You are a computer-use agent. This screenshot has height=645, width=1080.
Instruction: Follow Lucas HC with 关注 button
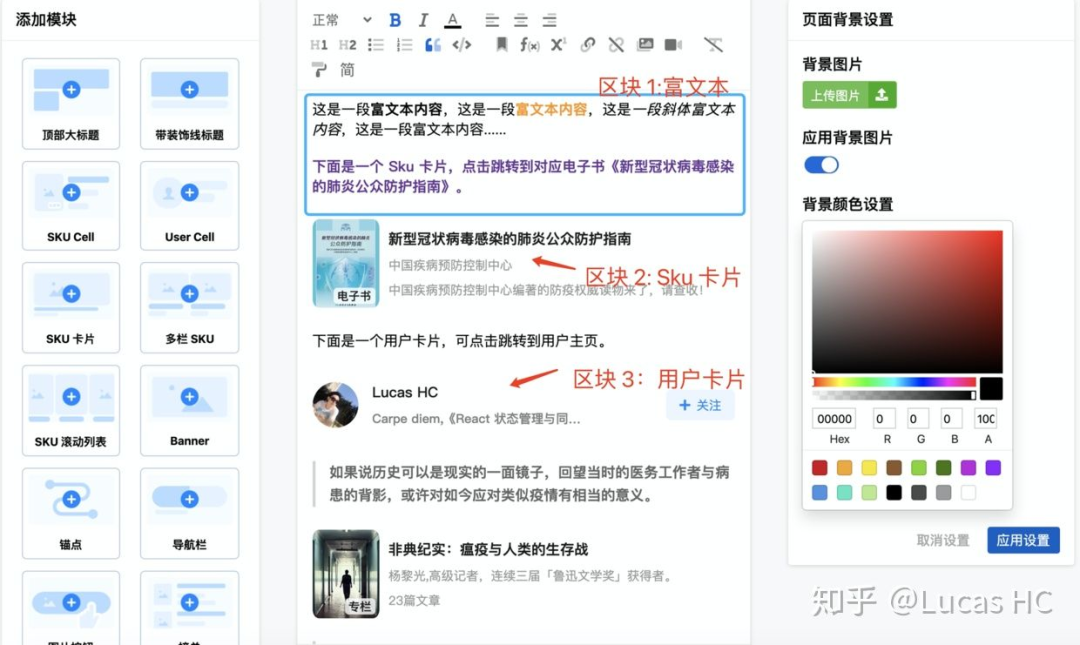[x=700, y=405]
